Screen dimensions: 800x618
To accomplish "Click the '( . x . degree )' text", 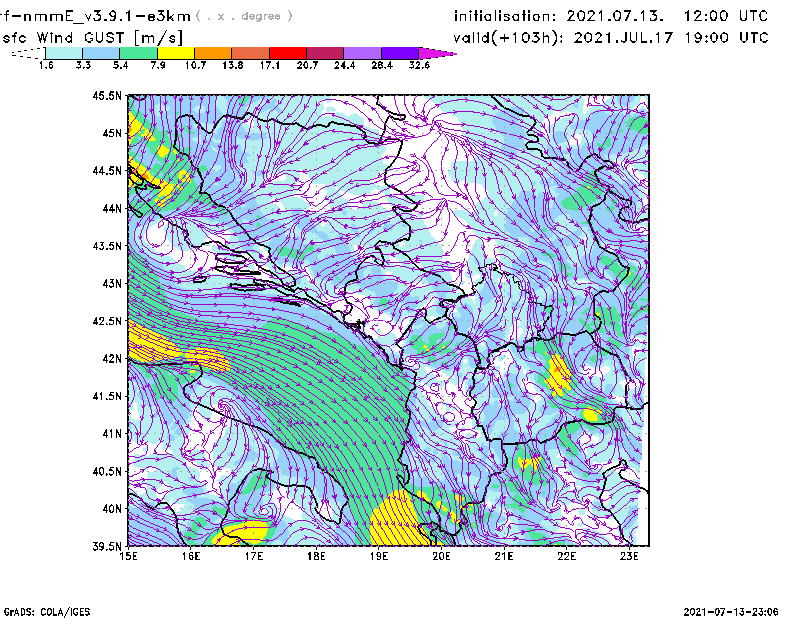I will click(x=244, y=16).
